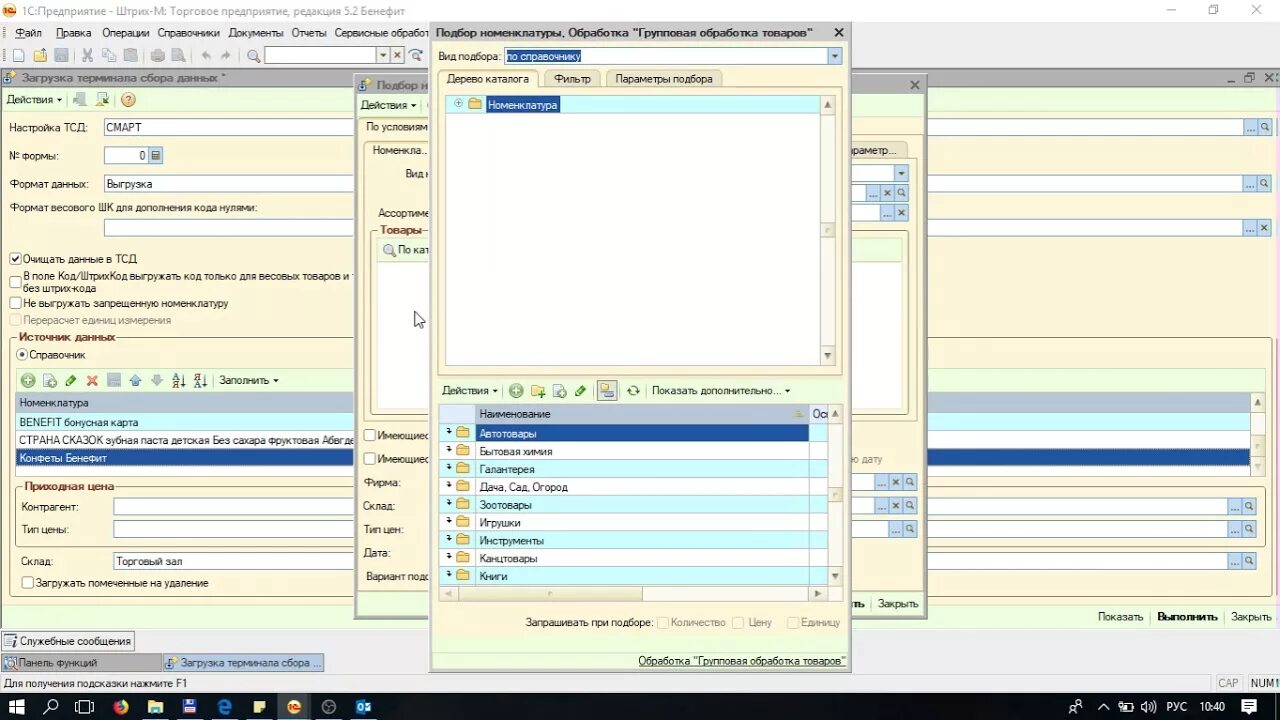Expand the Автотовары folder row

coord(449,433)
